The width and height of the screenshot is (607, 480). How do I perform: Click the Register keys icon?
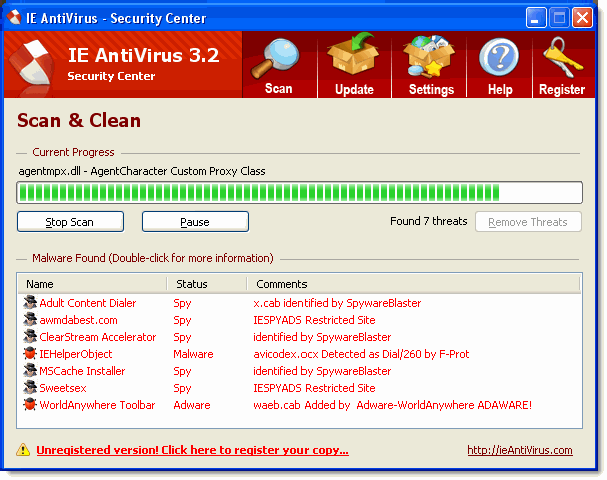click(x=562, y=57)
